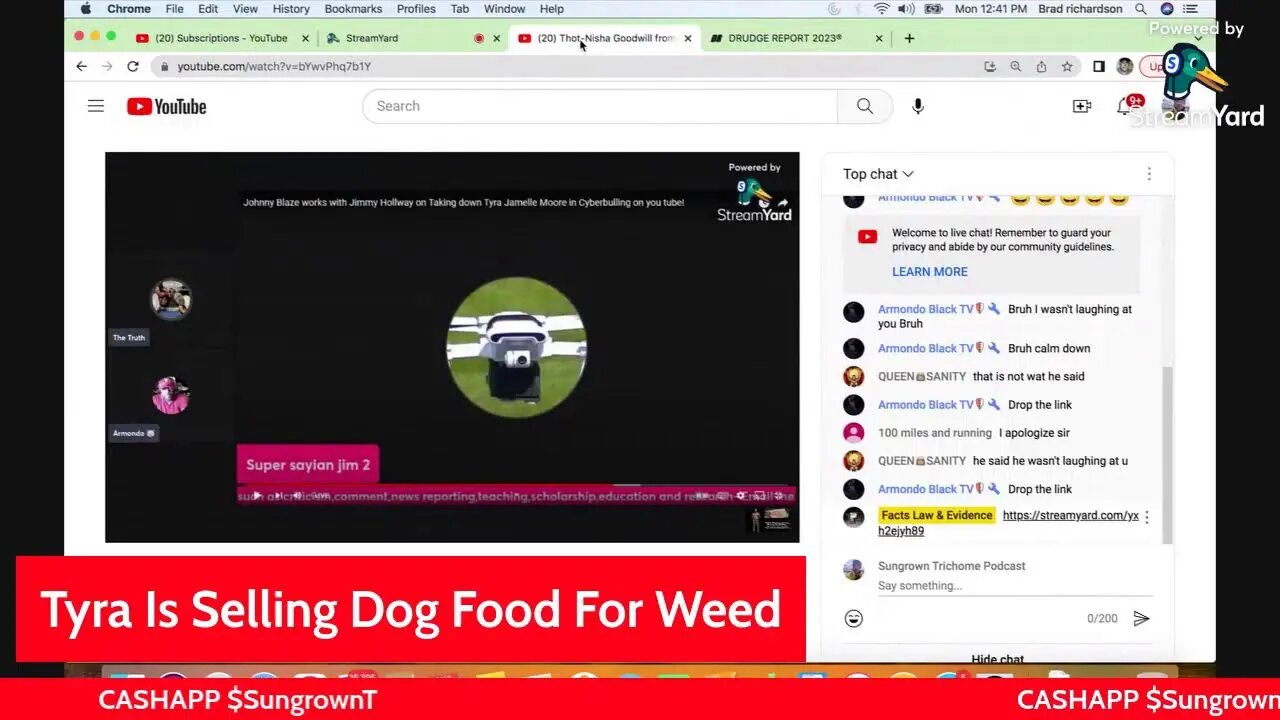The image size is (1280, 720).
Task: Click the chat message 'I apologize sir'
Action: [x=1034, y=433]
